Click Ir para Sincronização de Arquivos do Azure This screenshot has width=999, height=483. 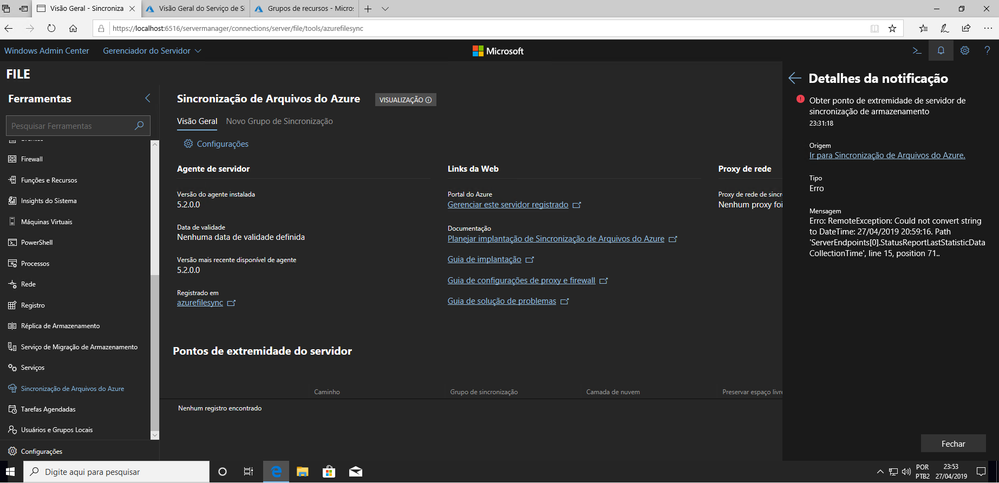(887, 155)
